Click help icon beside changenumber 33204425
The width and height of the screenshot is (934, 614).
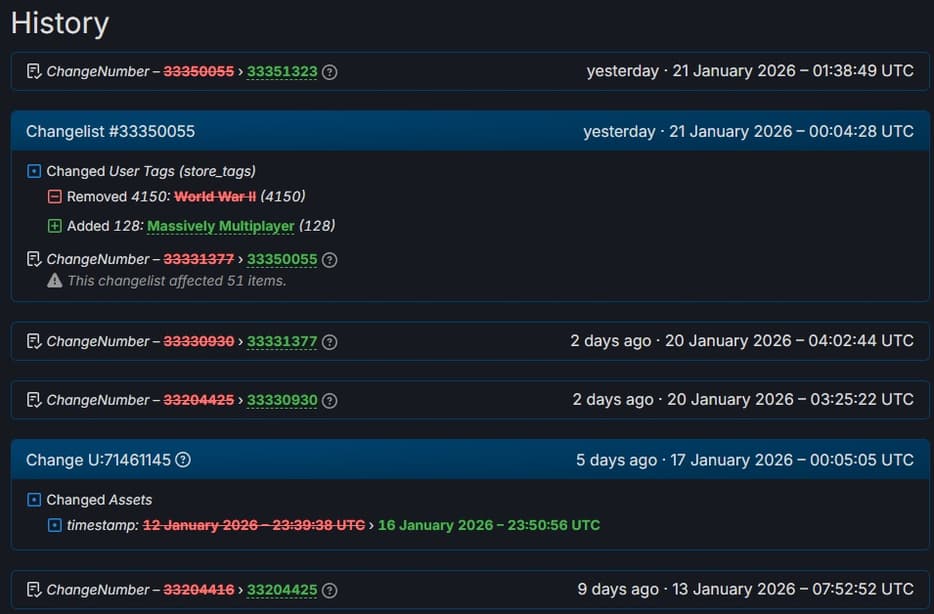[330, 590]
